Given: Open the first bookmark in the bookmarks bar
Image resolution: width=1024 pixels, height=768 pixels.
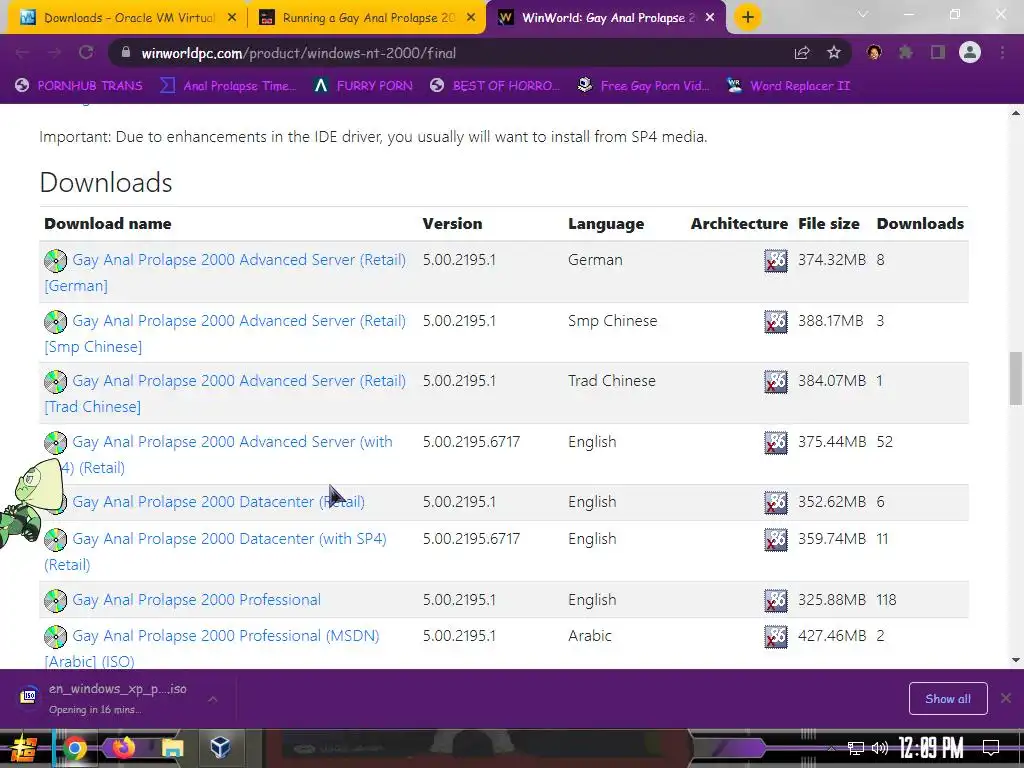Looking at the screenshot, I should coord(78,86).
